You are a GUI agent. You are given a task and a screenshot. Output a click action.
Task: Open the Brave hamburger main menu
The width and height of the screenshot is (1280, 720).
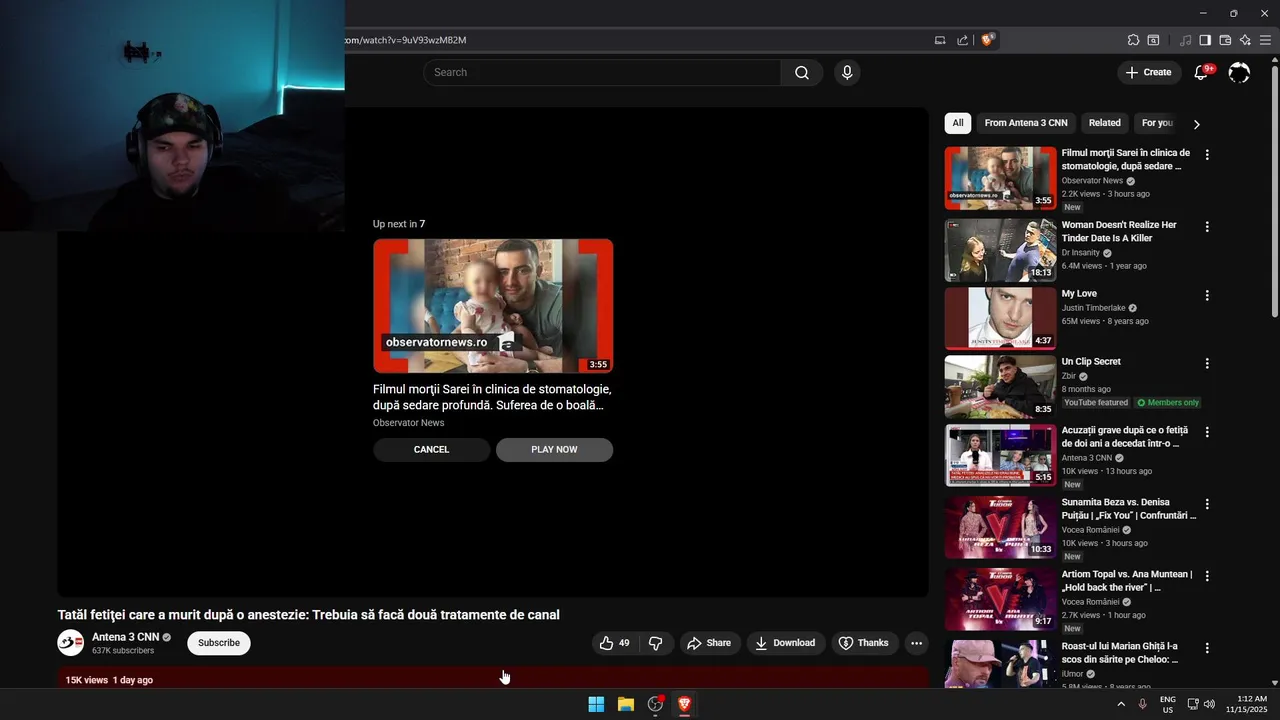click(x=1265, y=40)
